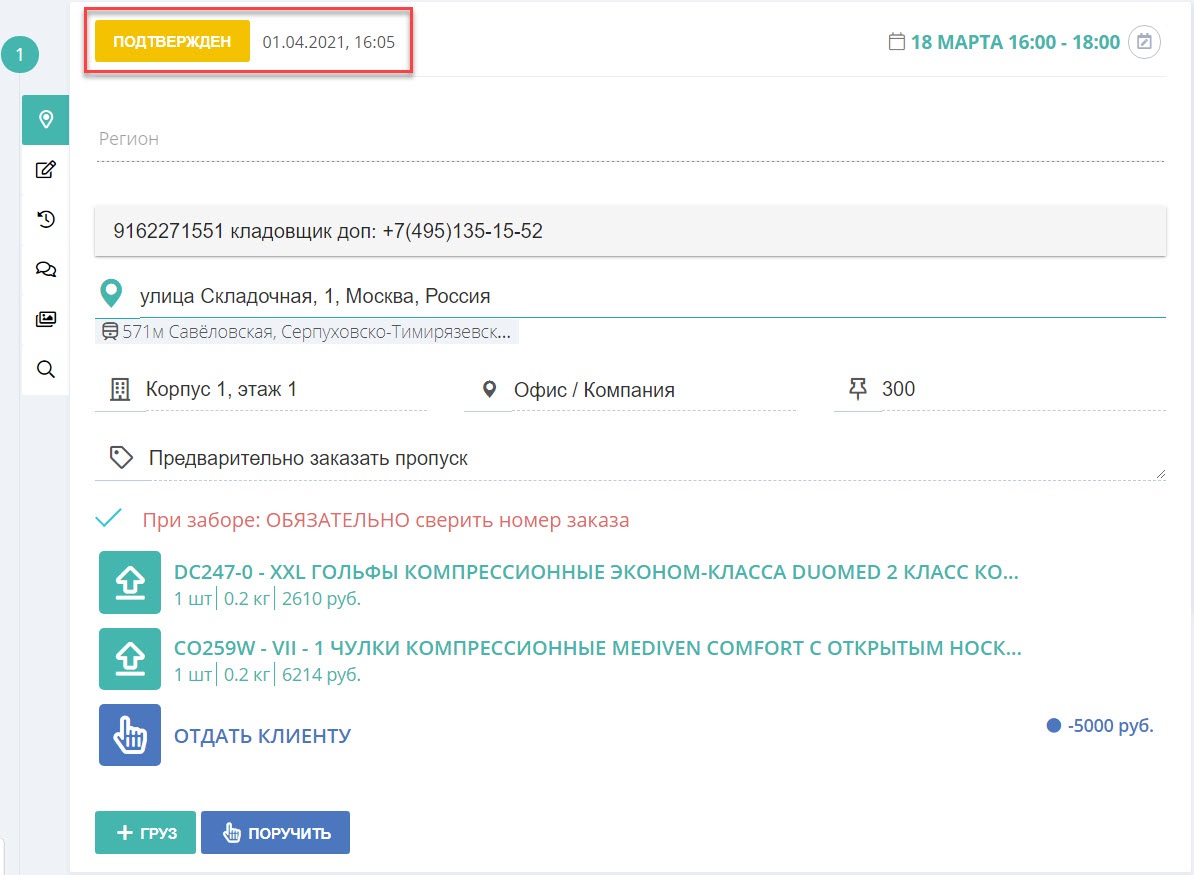Click upload icon for DC247-0 item

pyautogui.click(x=129, y=583)
